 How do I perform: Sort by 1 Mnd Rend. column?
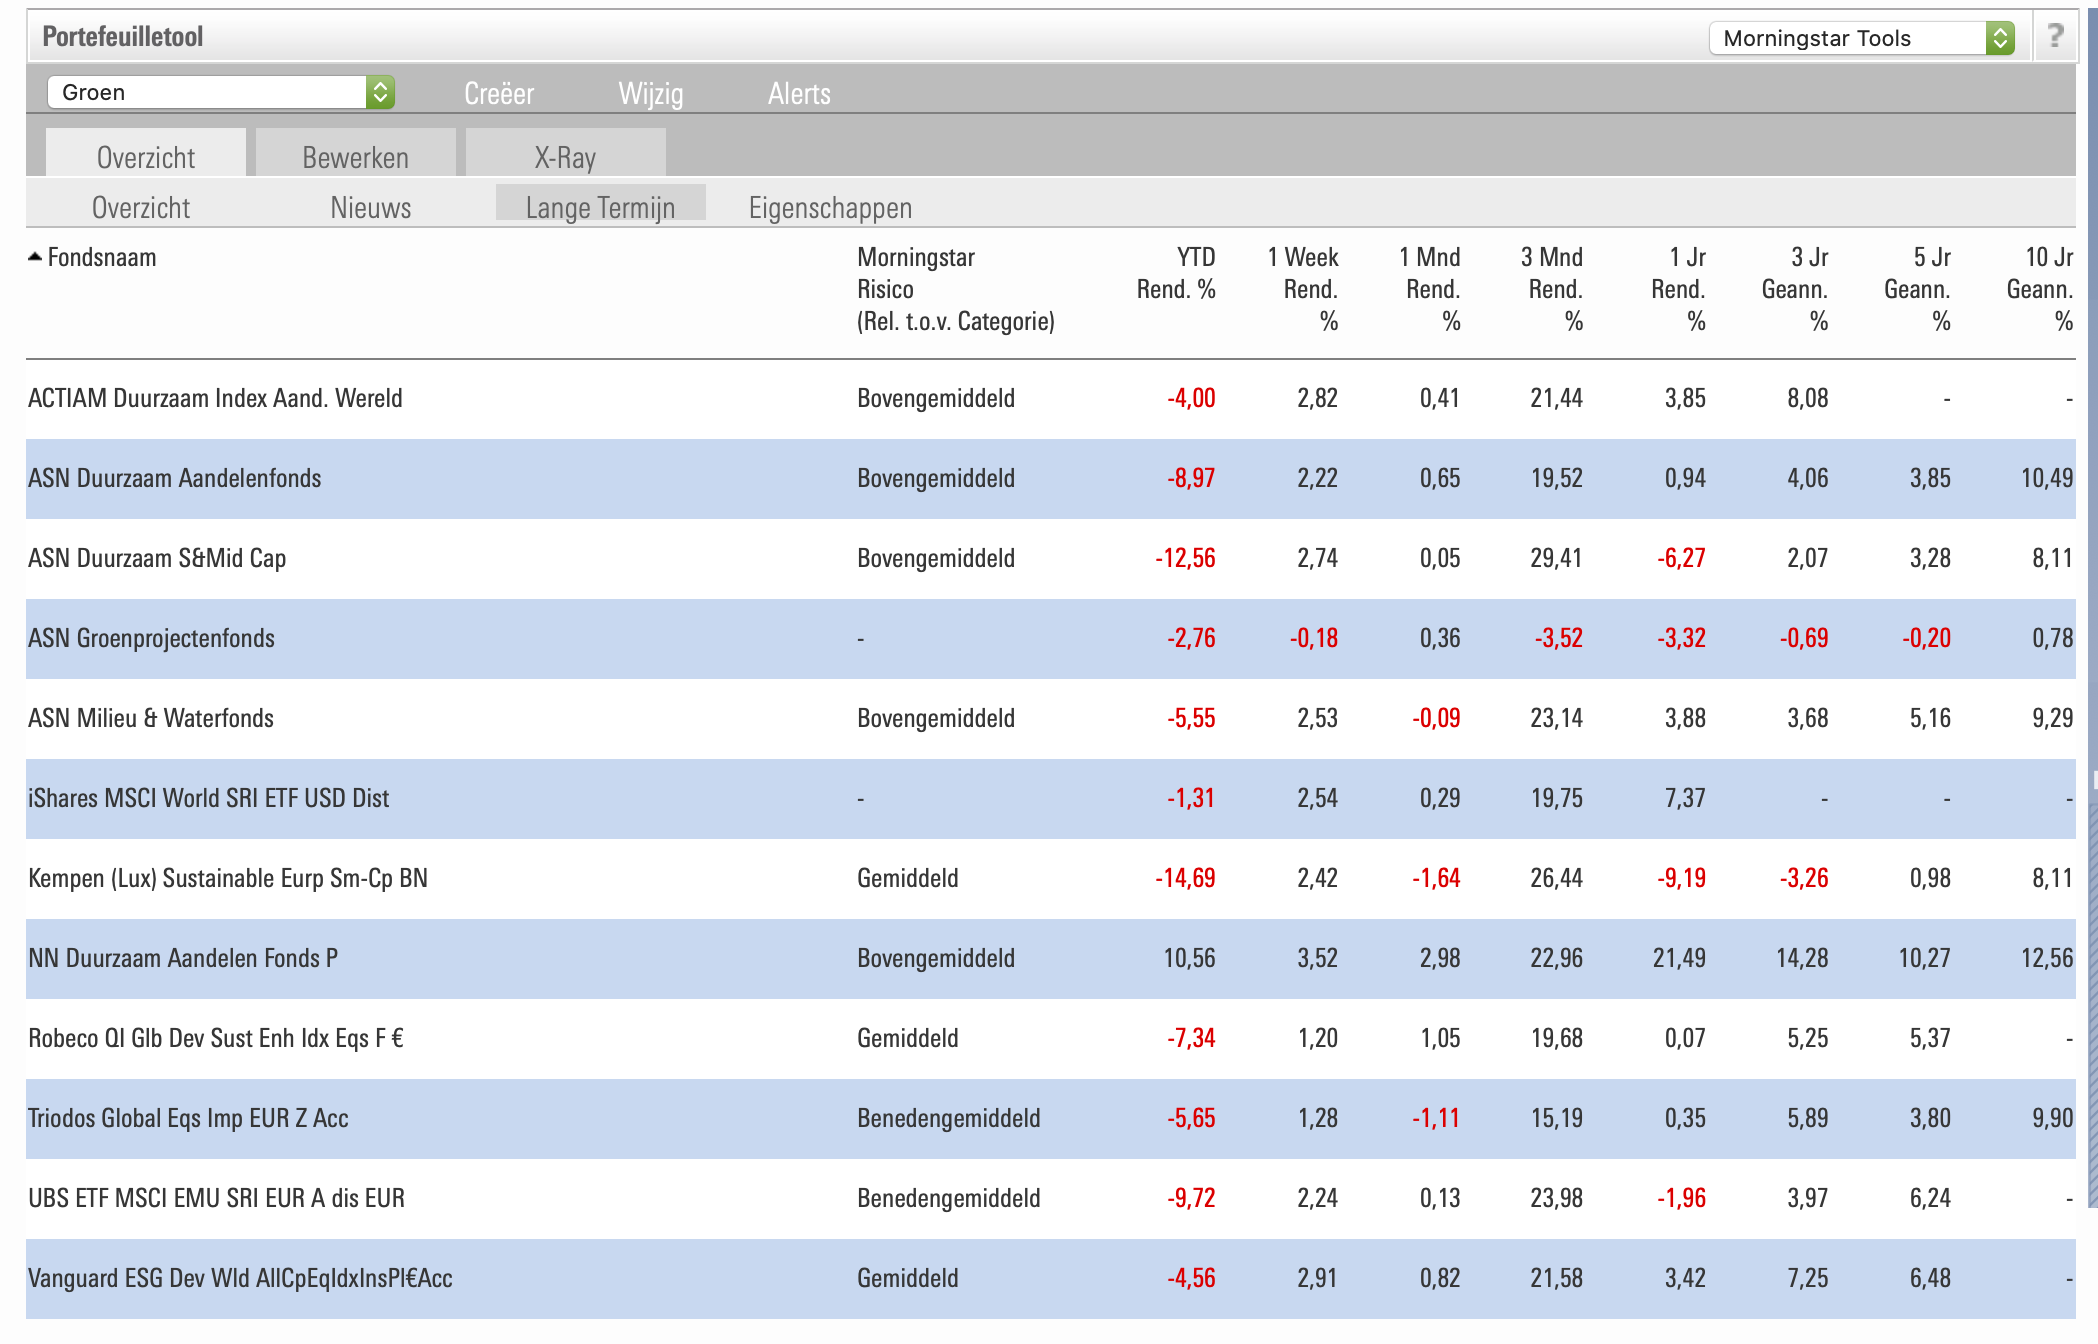click(1429, 289)
